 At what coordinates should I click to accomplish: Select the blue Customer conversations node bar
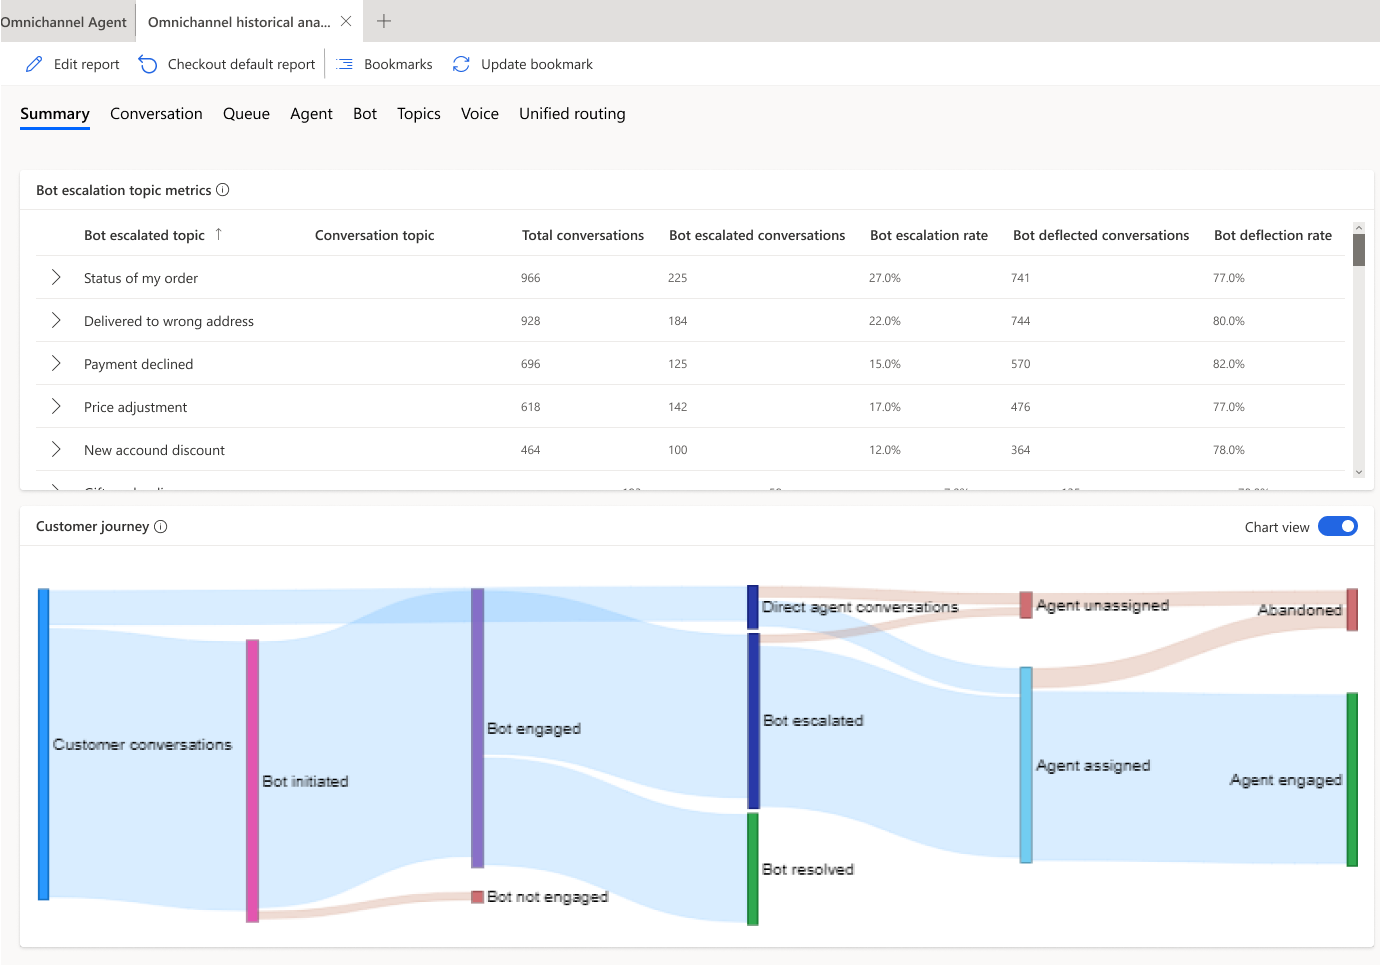tap(43, 744)
